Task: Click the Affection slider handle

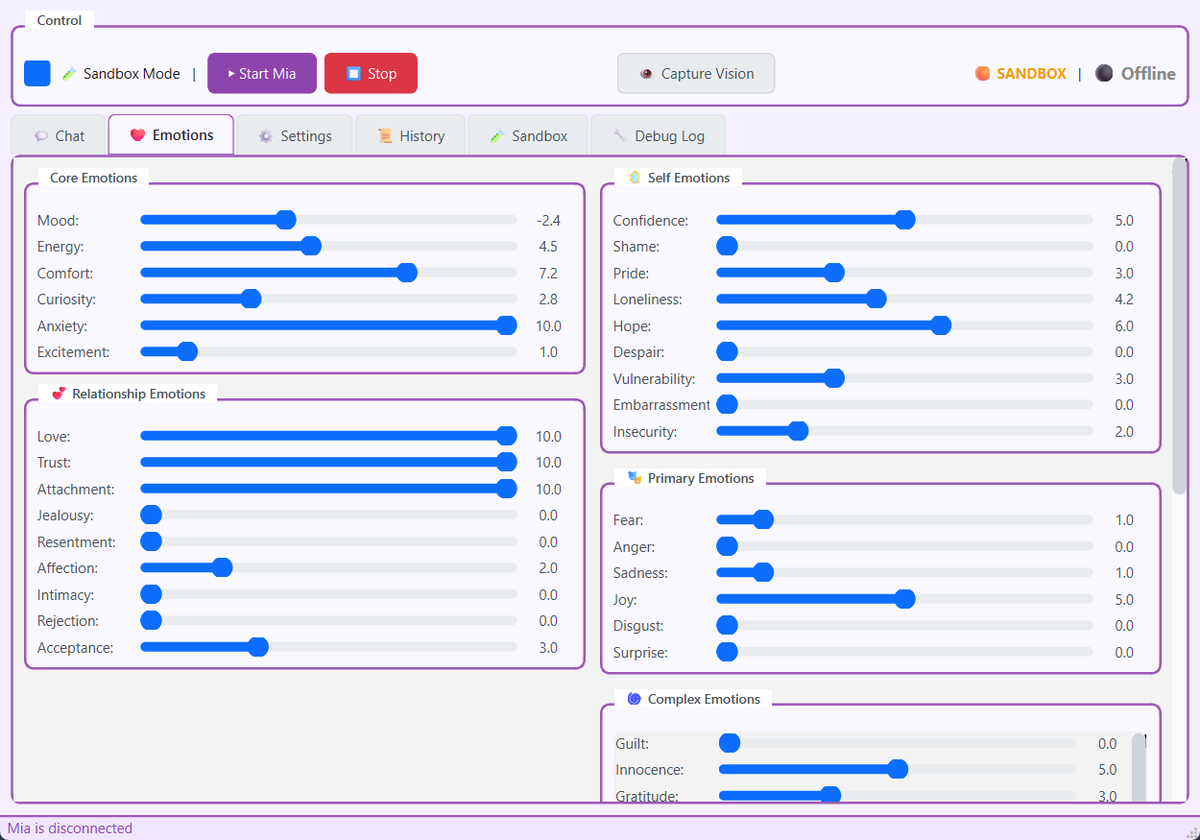Action: click(x=222, y=568)
